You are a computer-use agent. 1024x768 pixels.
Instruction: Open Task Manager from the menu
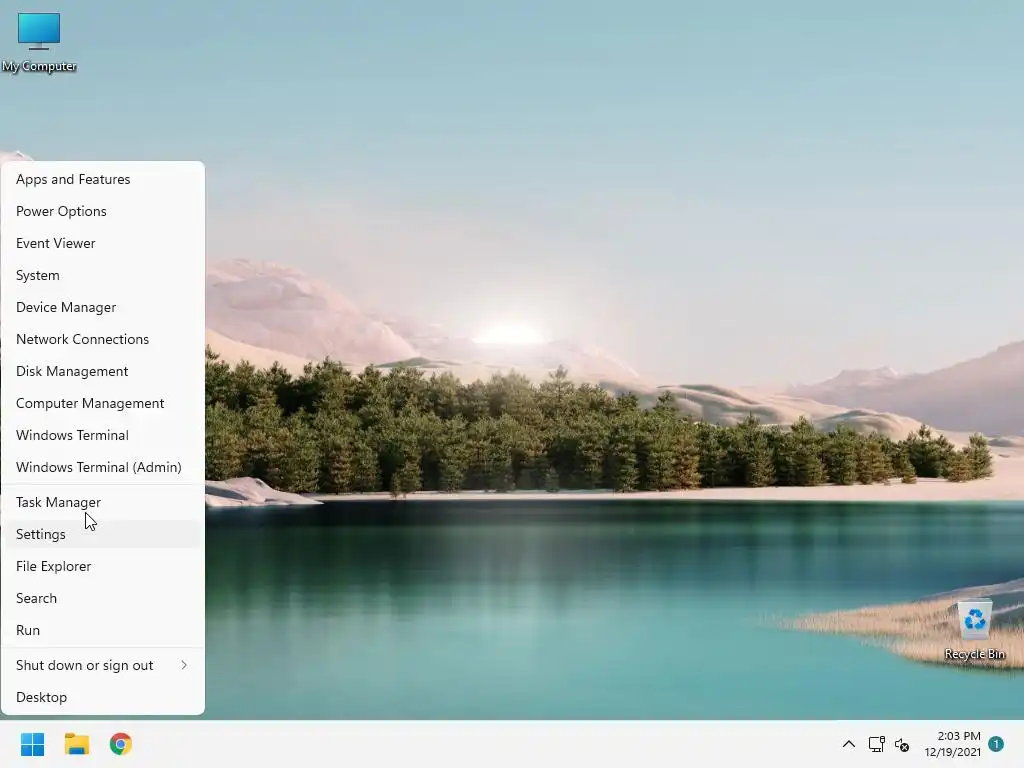click(x=103, y=502)
